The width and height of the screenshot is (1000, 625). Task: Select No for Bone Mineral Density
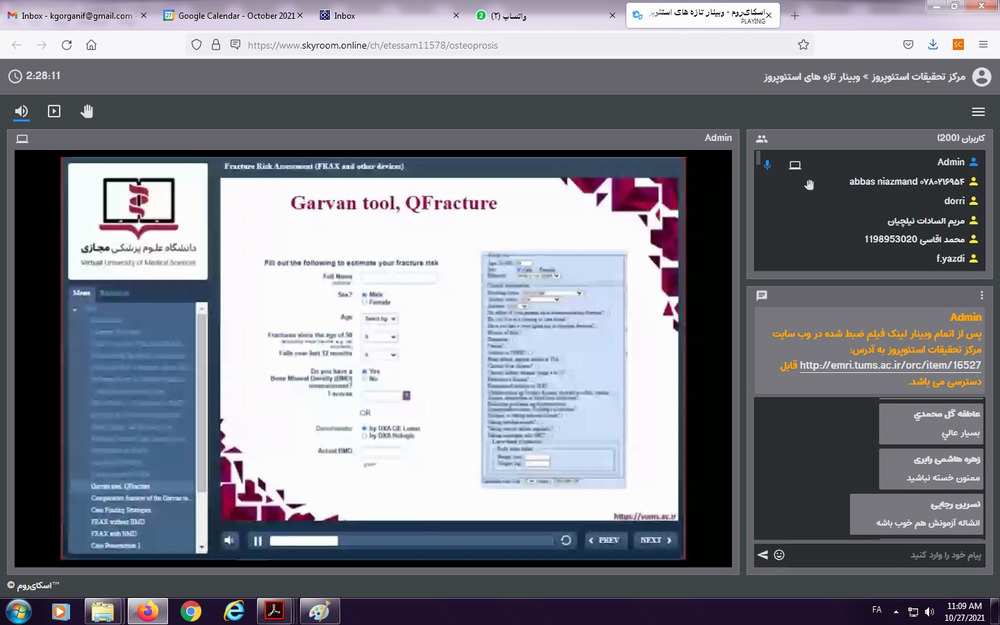click(364, 379)
